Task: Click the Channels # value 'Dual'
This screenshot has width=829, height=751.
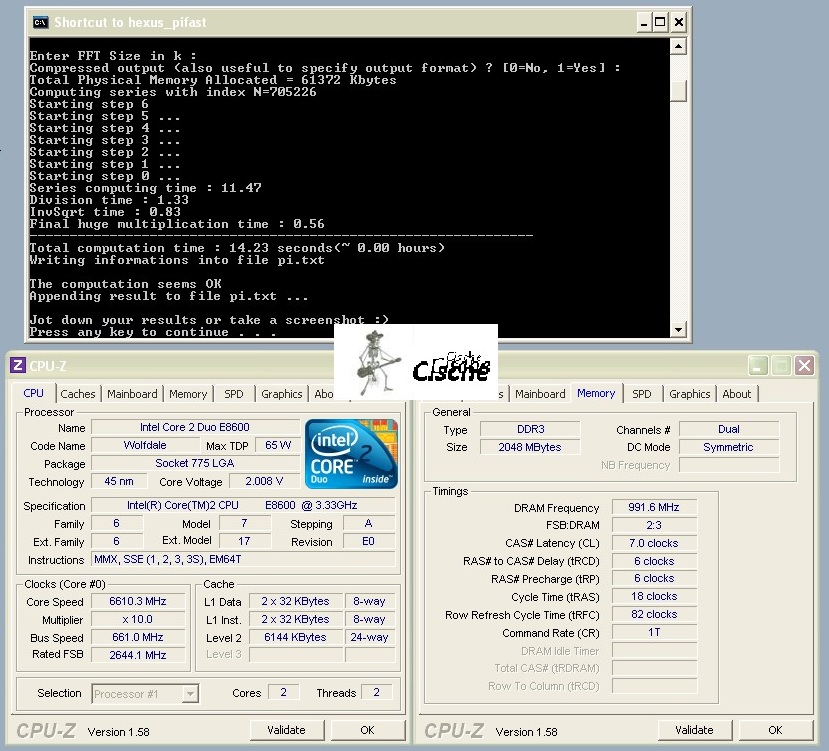Action: tap(729, 429)
